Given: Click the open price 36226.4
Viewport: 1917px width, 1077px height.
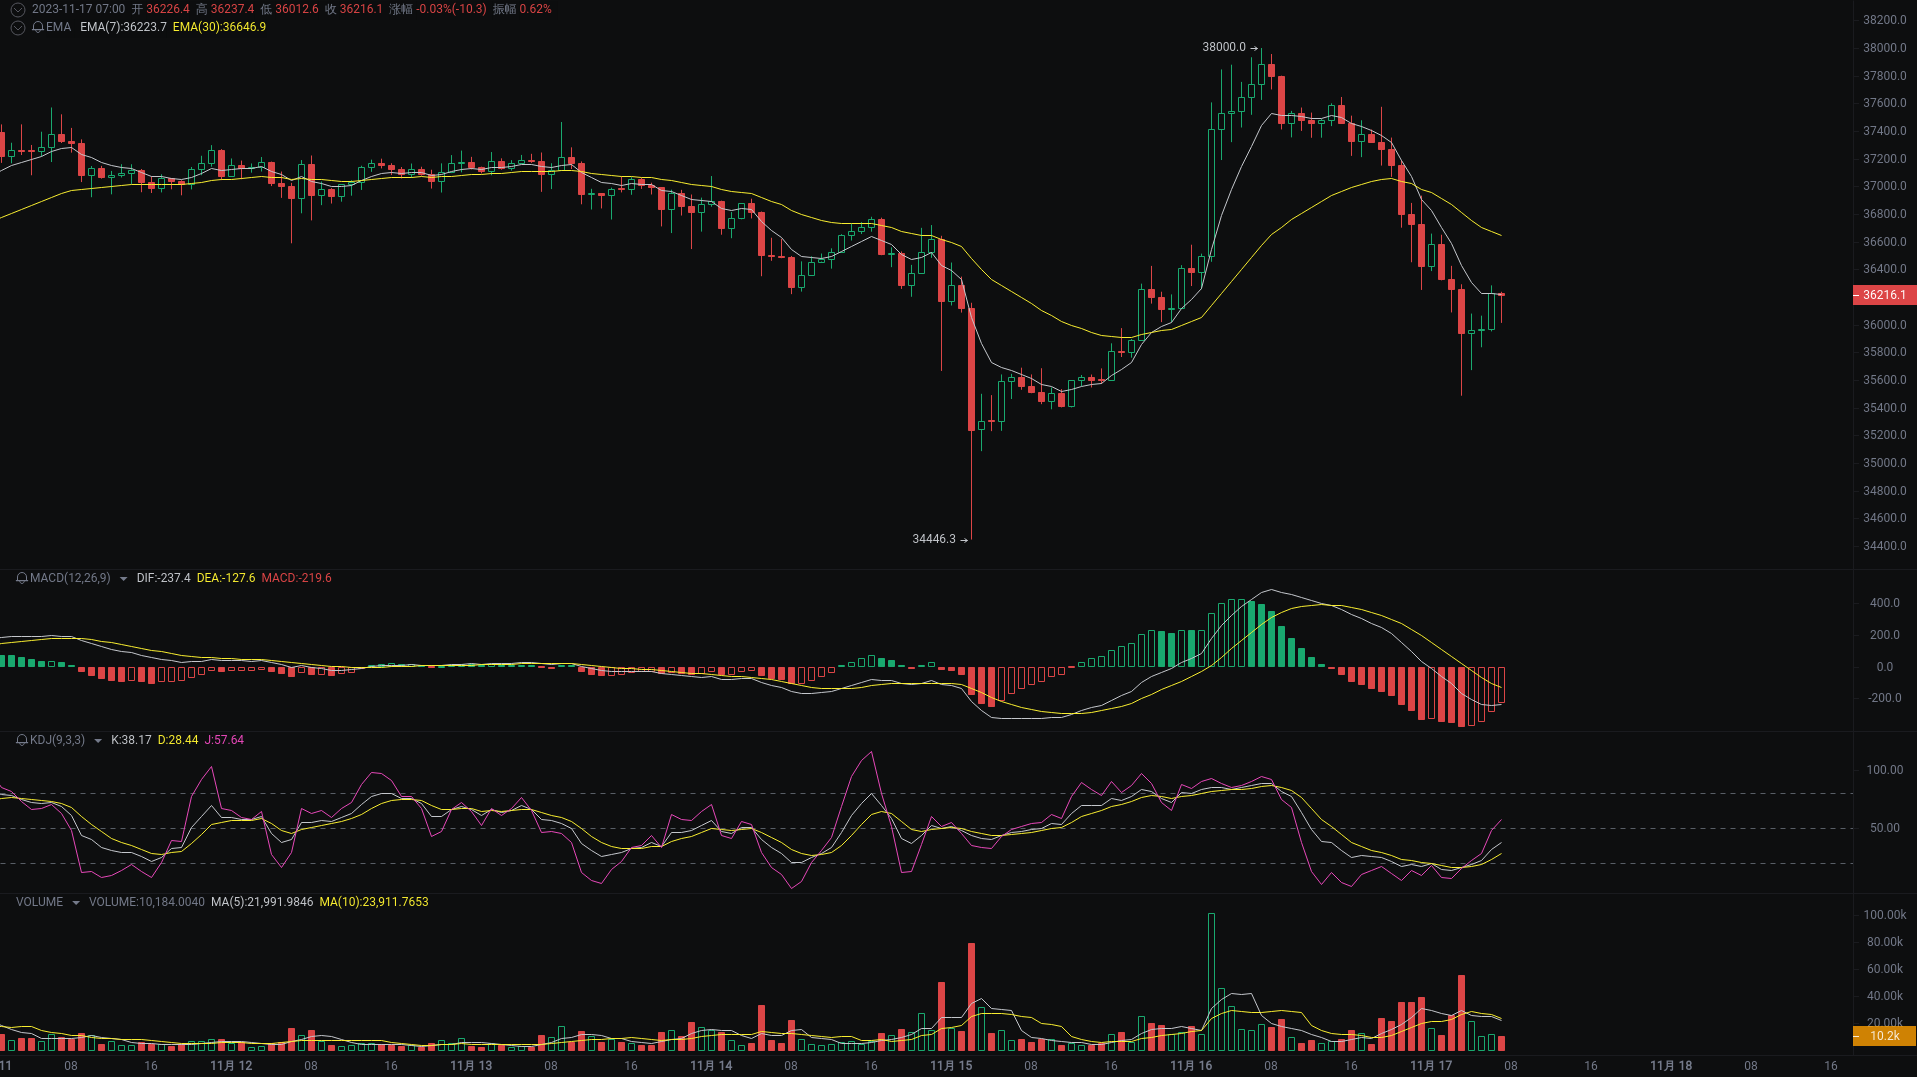Looking at the screenshot, I should coord(167,9).
